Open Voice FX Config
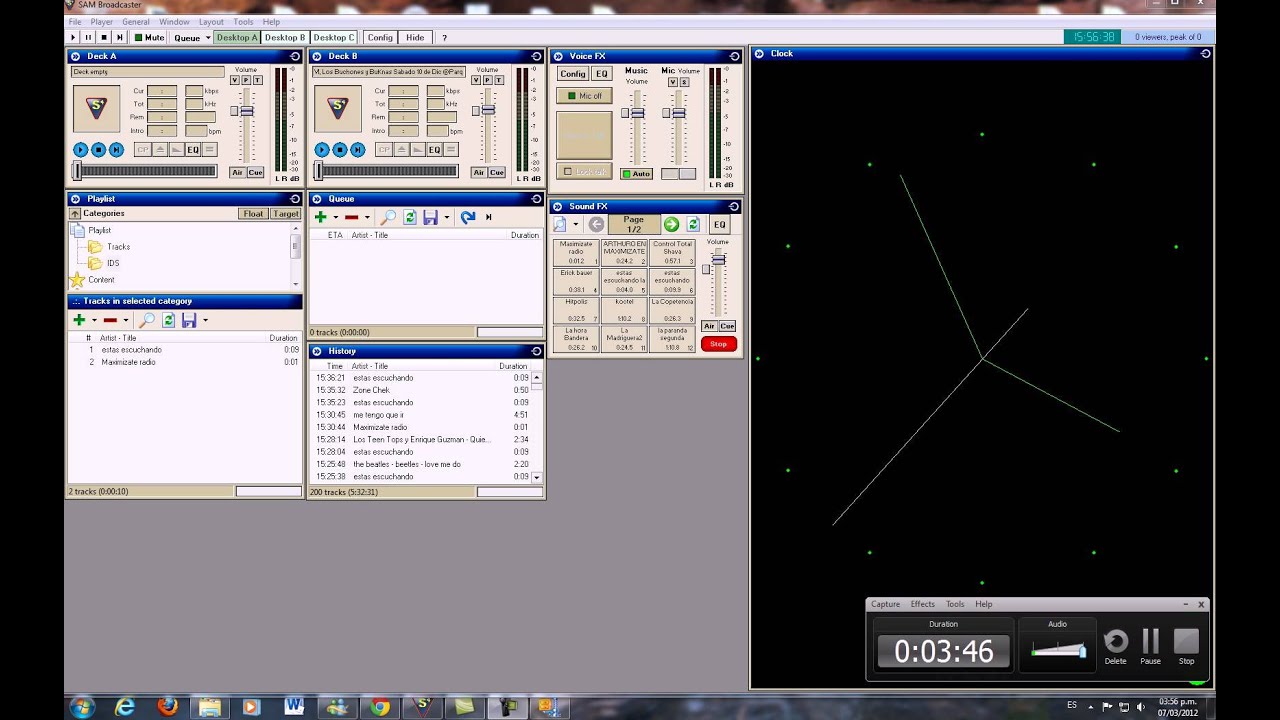 [x=573, y=74]
